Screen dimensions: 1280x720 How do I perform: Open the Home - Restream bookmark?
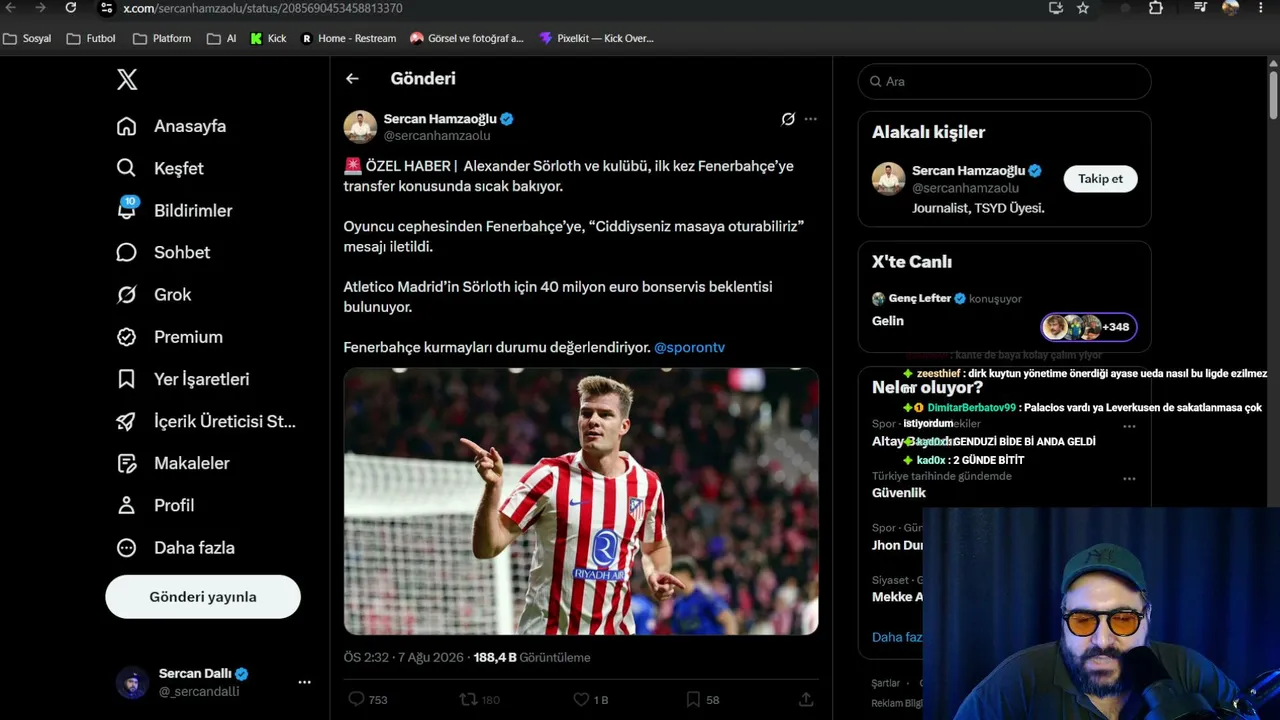(x=348, y=39)
